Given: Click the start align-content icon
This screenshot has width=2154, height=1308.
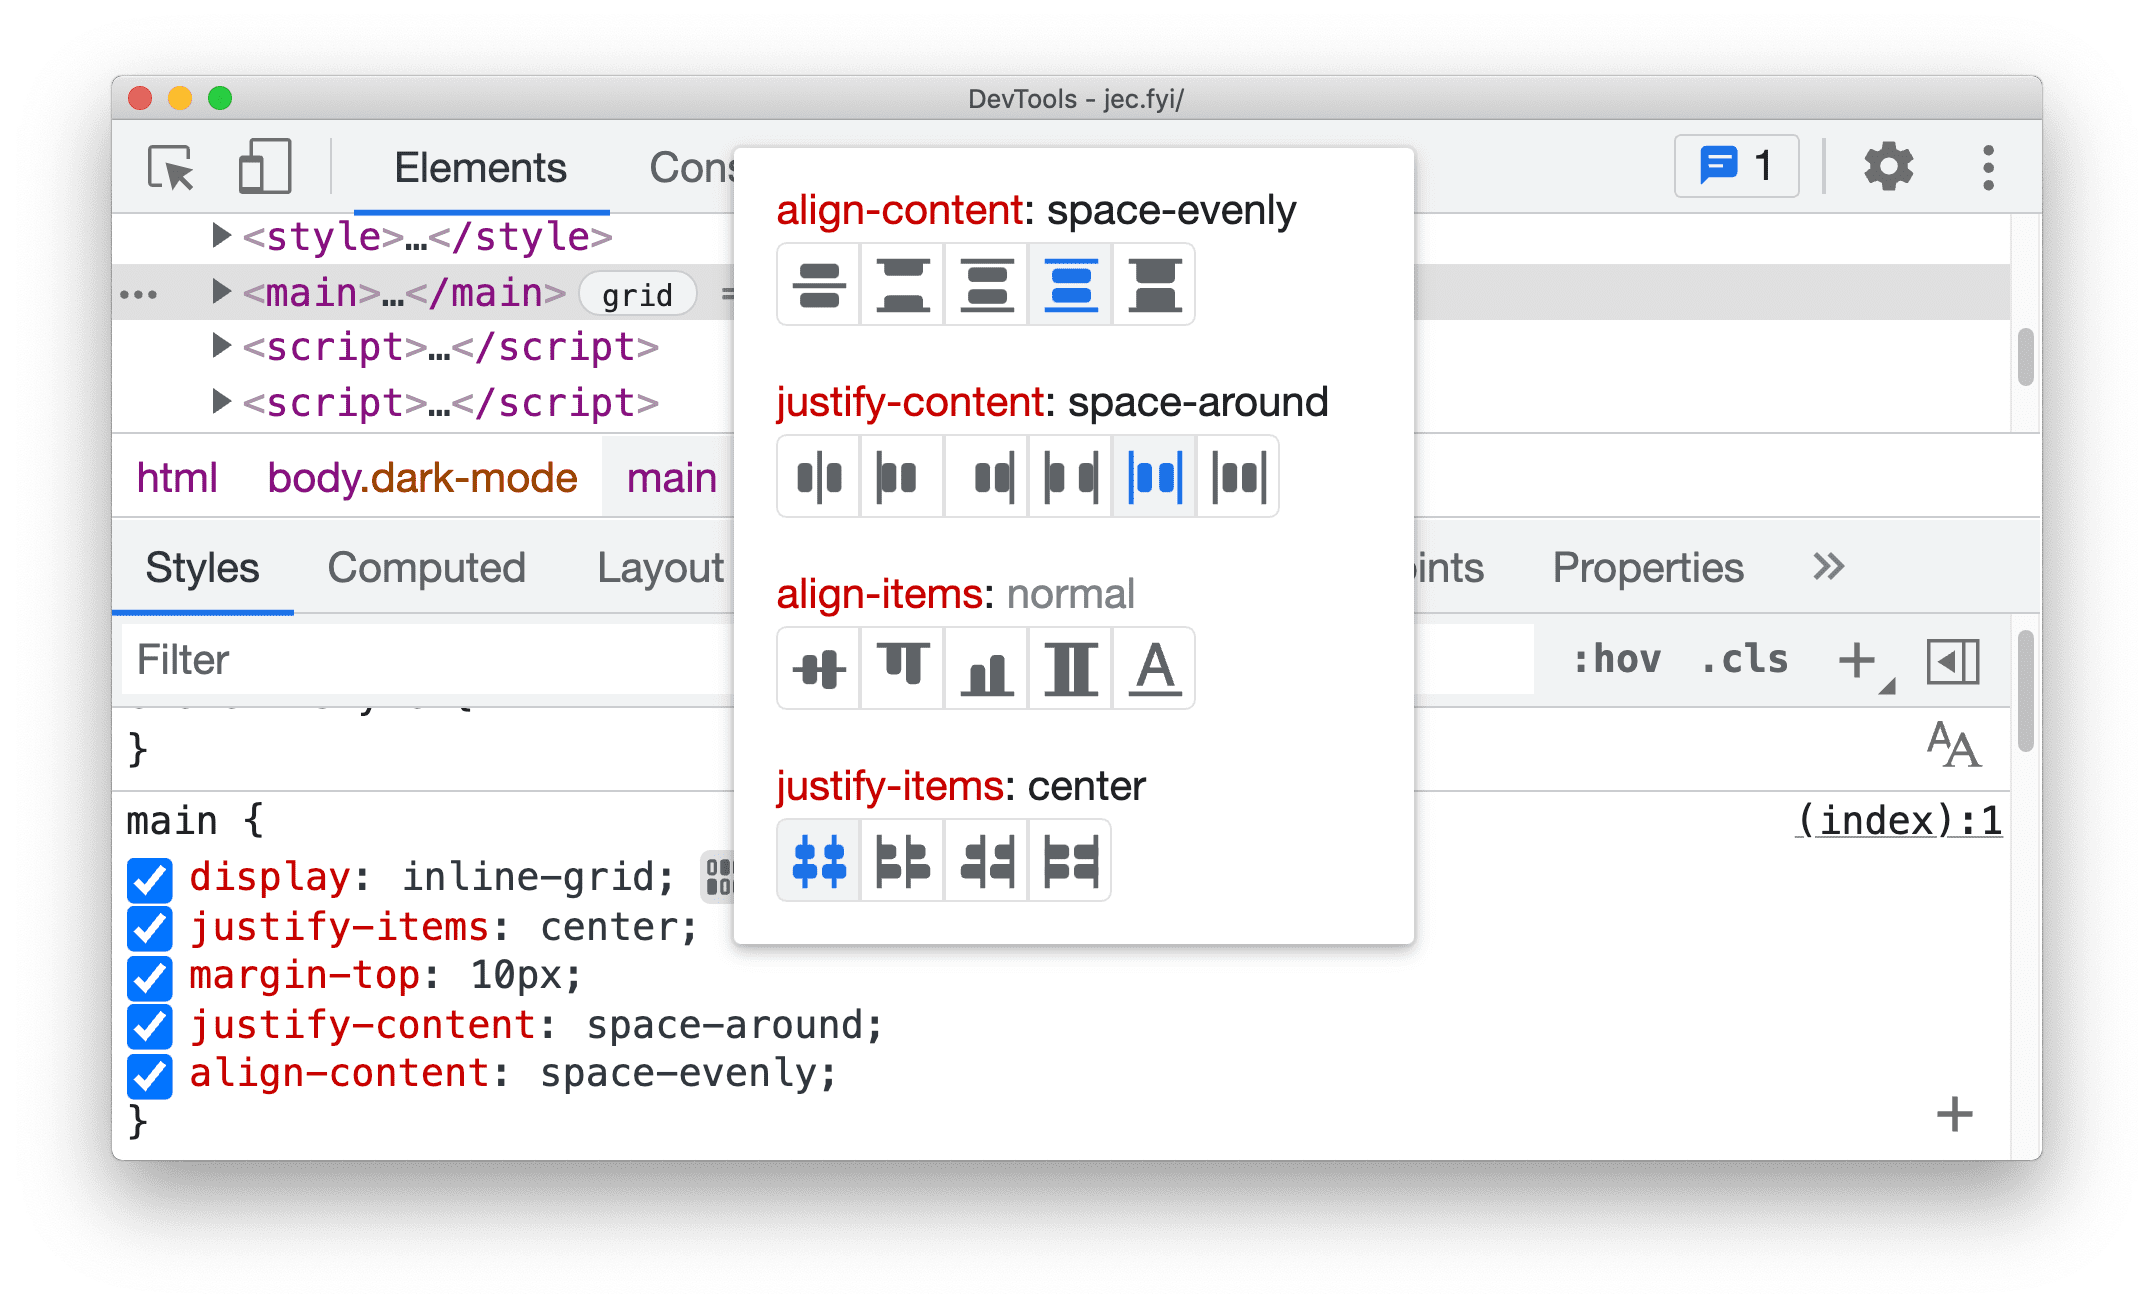Looking at the screenshot, I should [903, 289].
